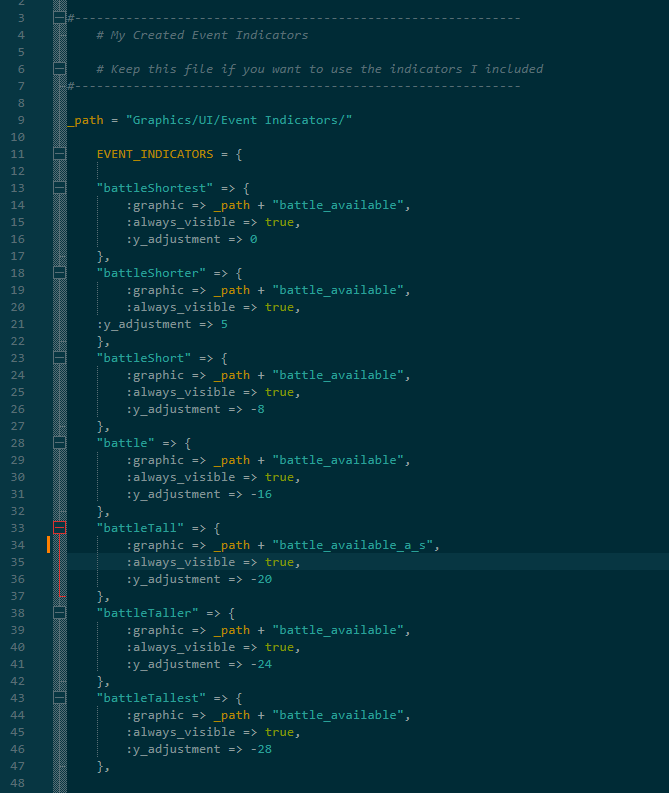Collapse the comment fold at line 6
Viewport: 669px width, 793px height.
tap(60, 69)
